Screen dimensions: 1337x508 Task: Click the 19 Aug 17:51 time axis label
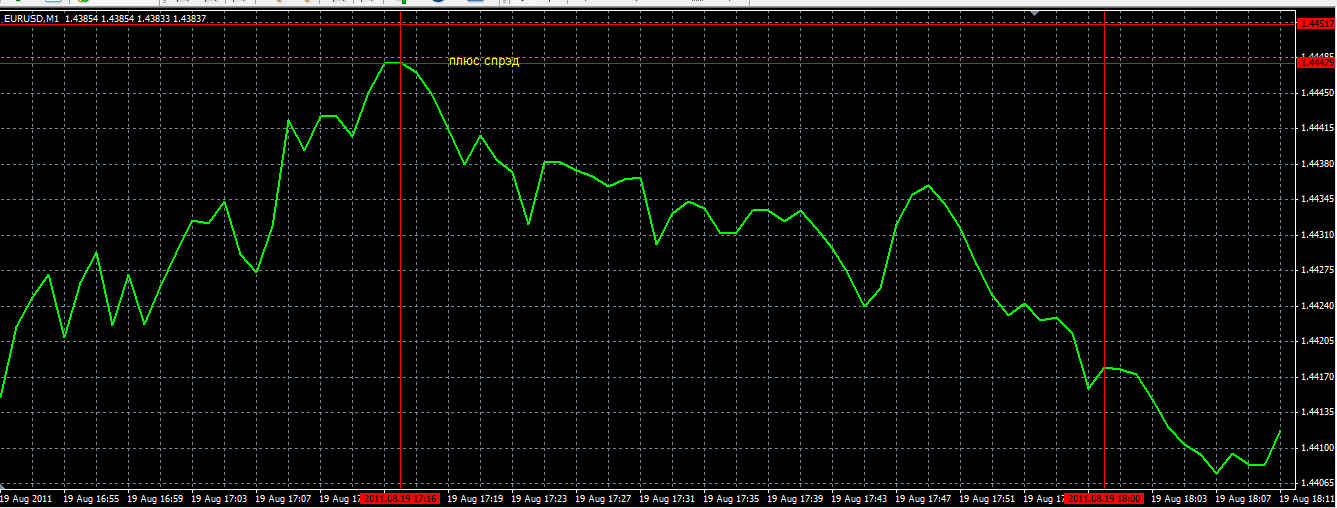[988, 498]
